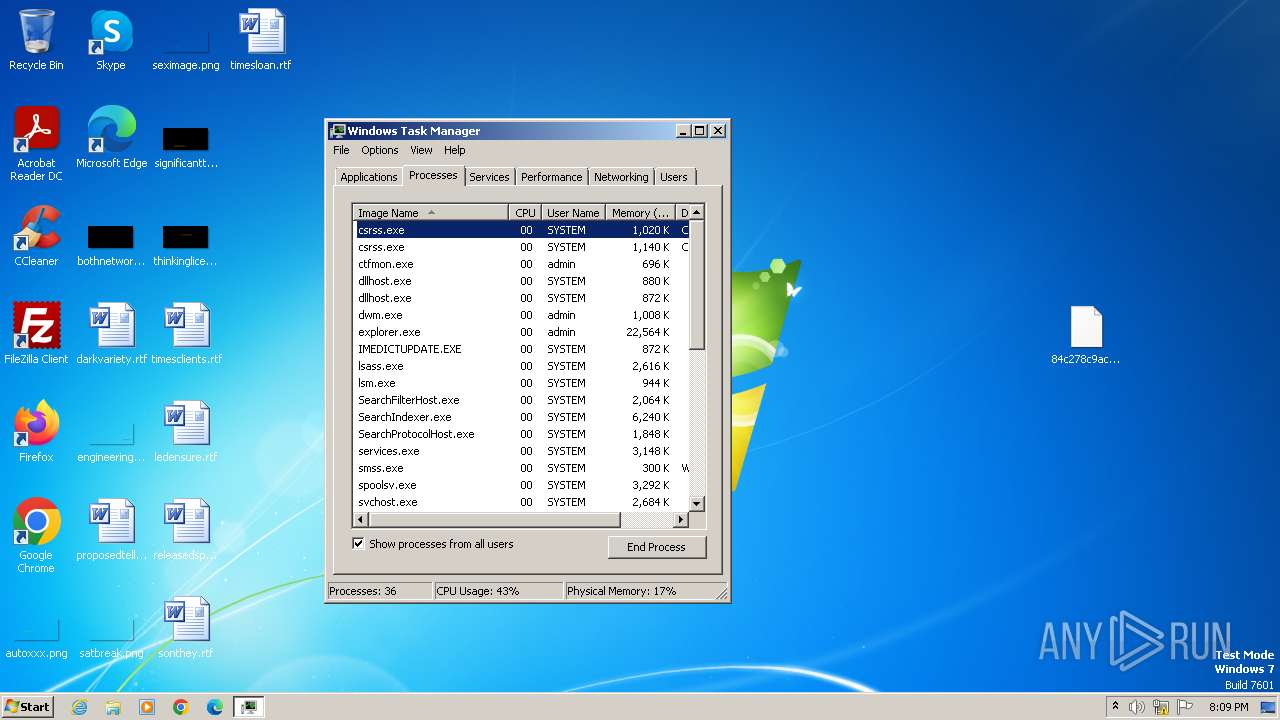Click the process list scroll up arrow
Screen dimensions: 1280x720
tap(697, 212)
